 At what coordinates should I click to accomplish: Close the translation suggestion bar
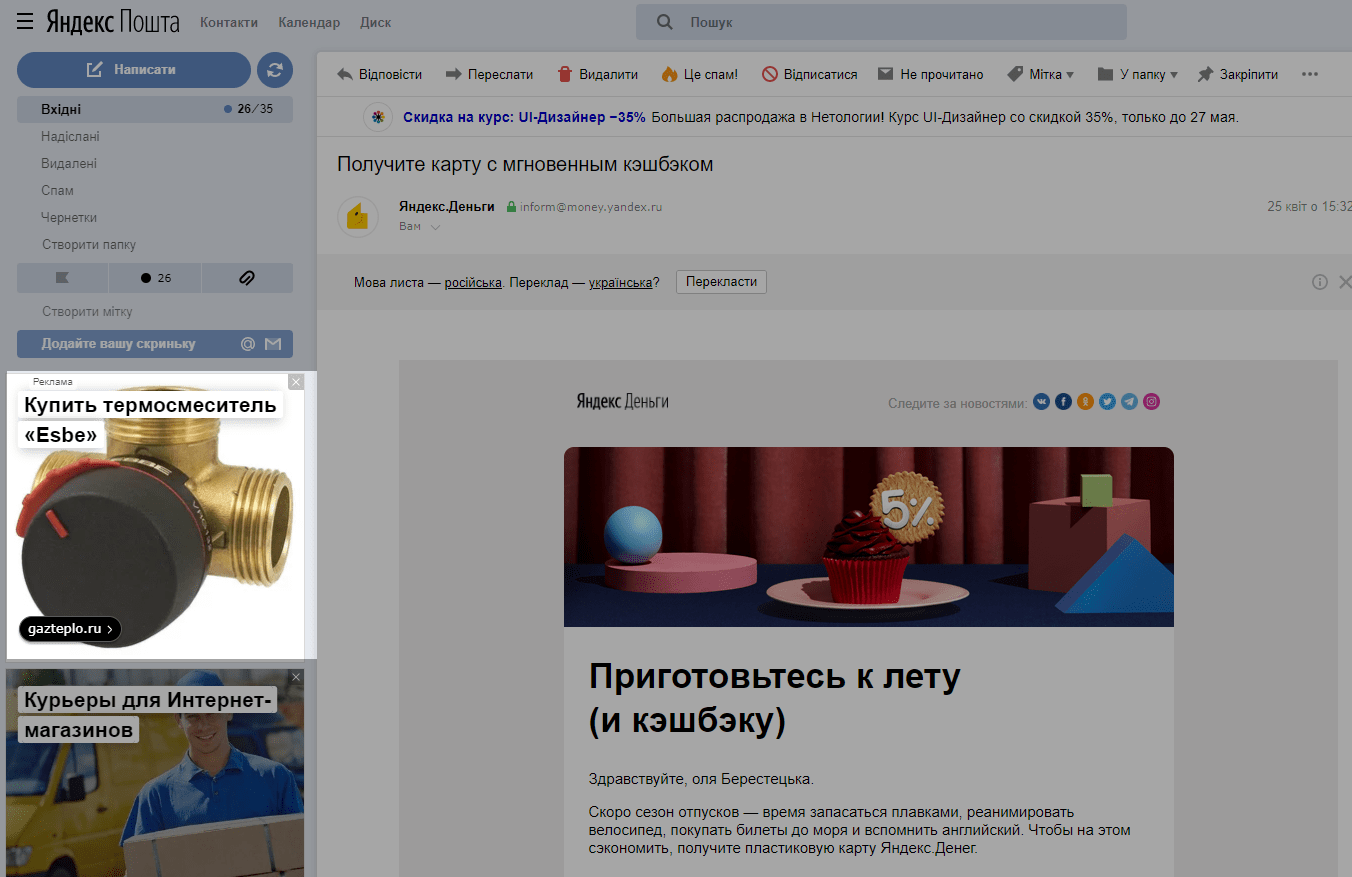[1345, 282]
